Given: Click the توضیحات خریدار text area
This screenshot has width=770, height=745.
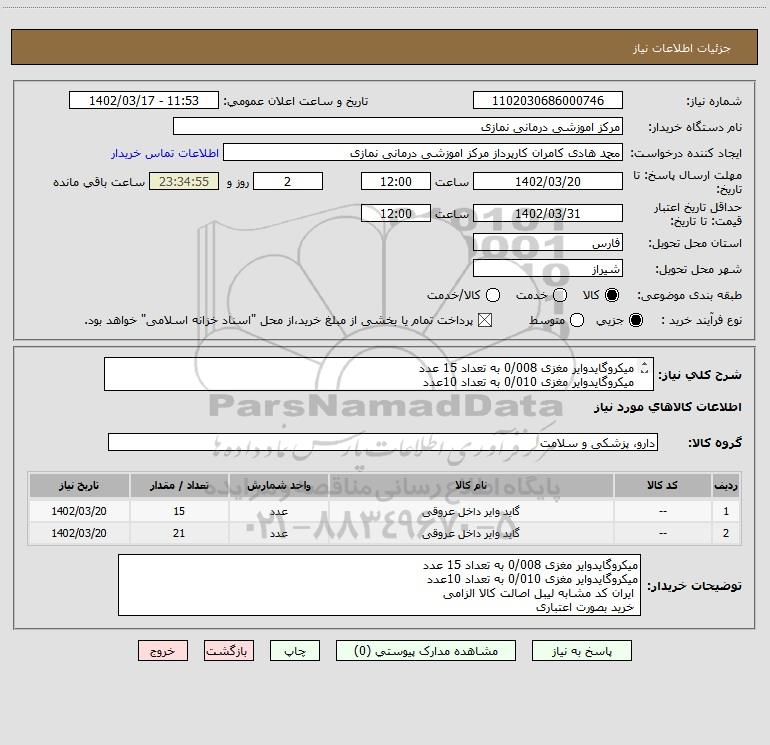Looking at the screenshot, I should coord(379,585).
